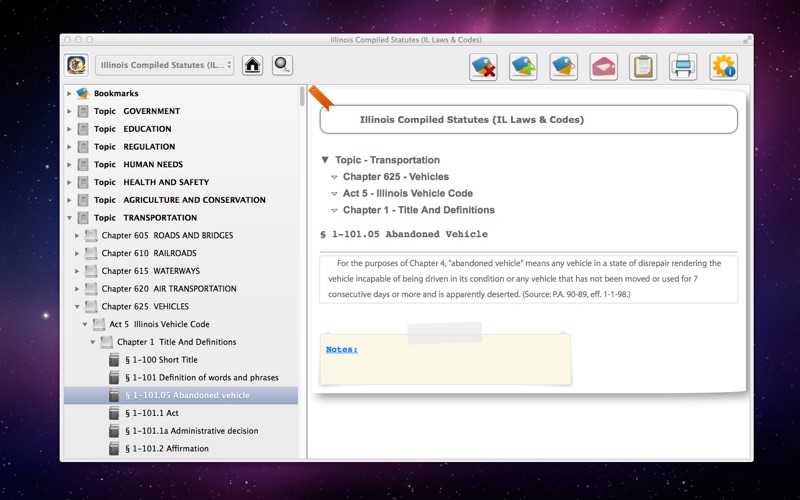Viewport: 800px width, 500px height.
Task: Click the fullscreen arrows in title bar
Action: [747, 40]
